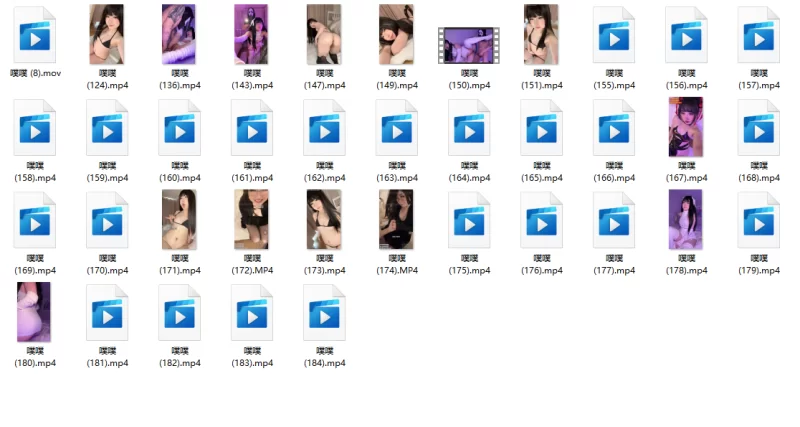
Task: Click the (136).mp4 video thumbnail
Action: coord(179,34)
